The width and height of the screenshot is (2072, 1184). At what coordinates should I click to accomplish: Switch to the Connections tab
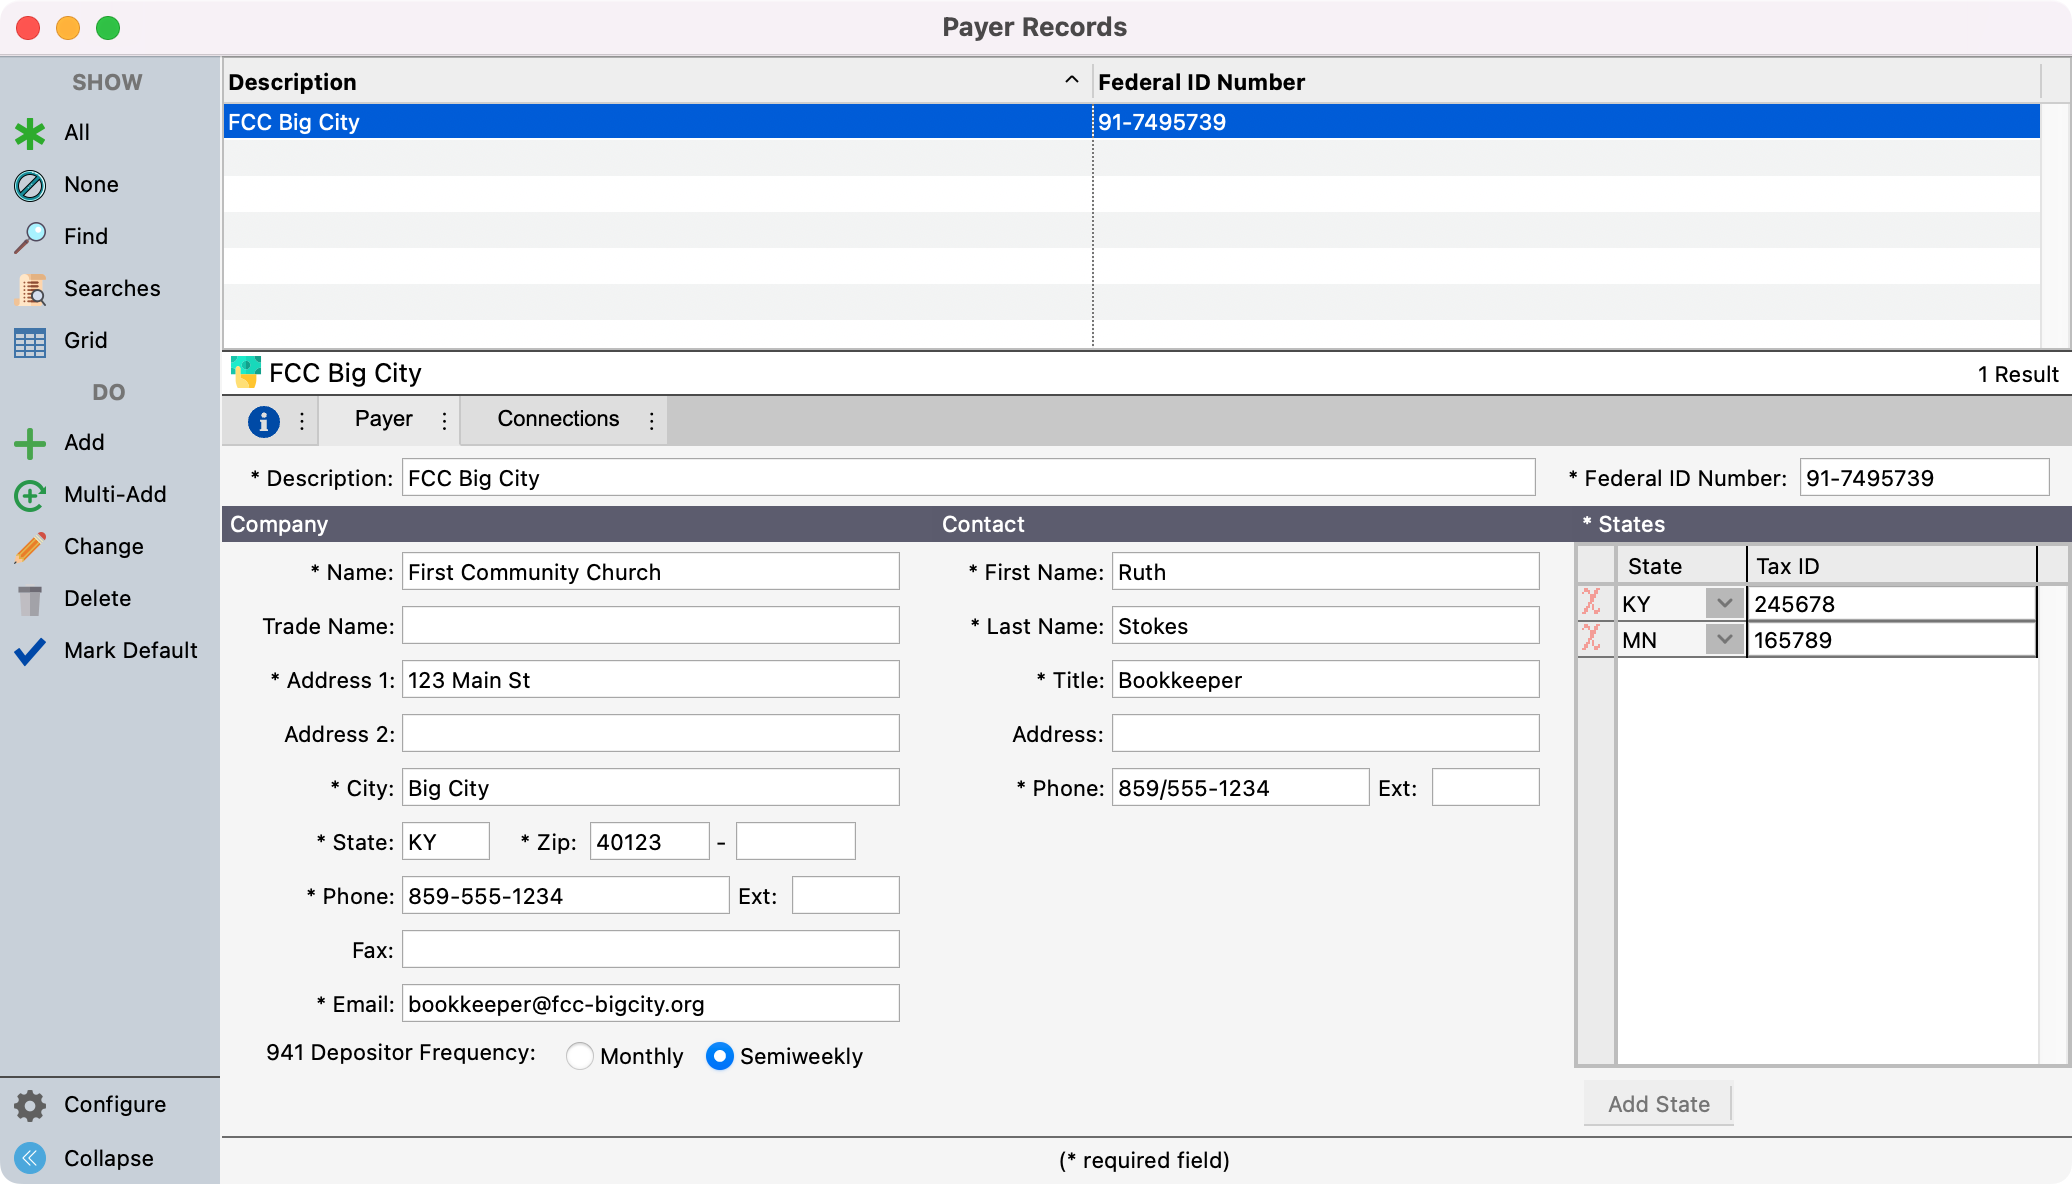pyautogui.click(x=558, y=419)
